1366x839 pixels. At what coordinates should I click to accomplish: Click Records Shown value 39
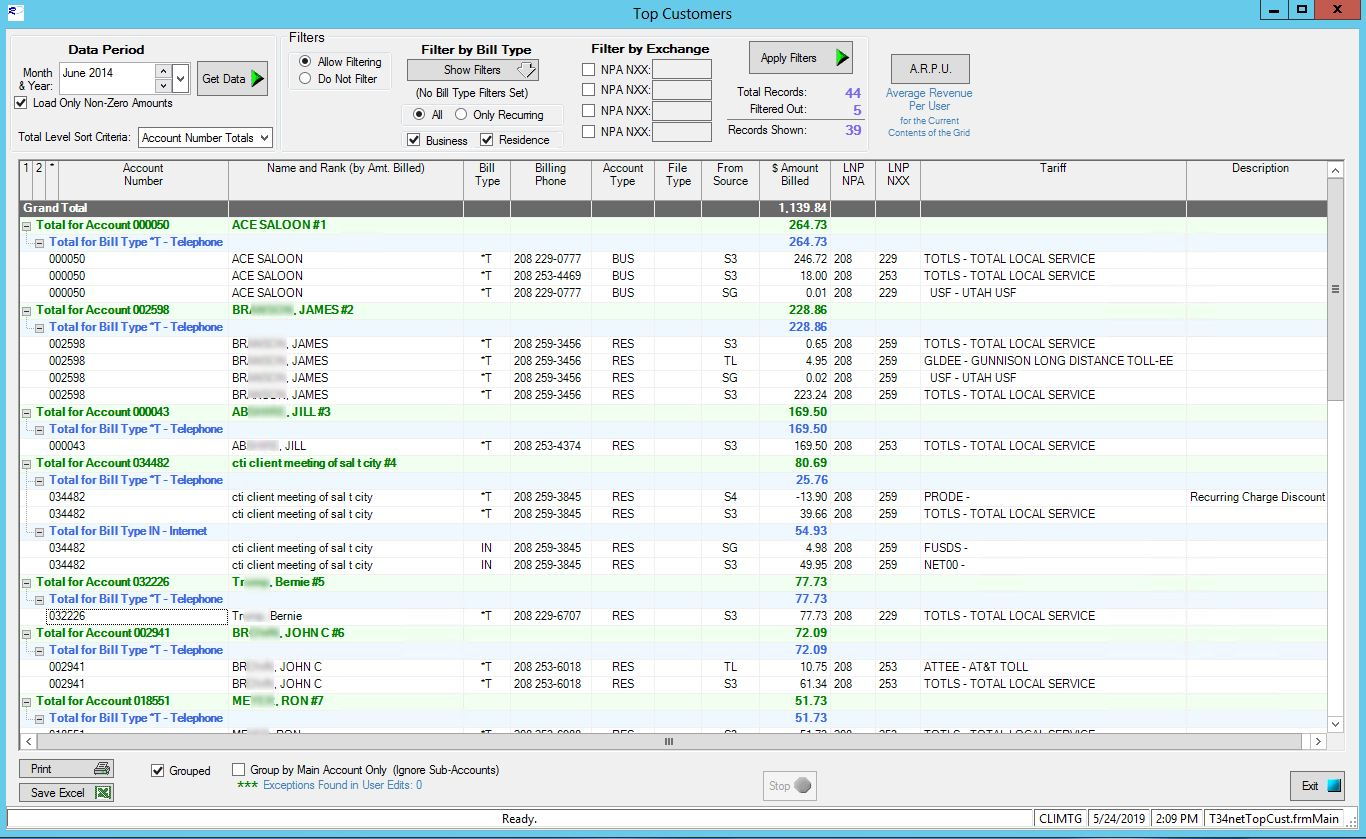pos(853,130)
